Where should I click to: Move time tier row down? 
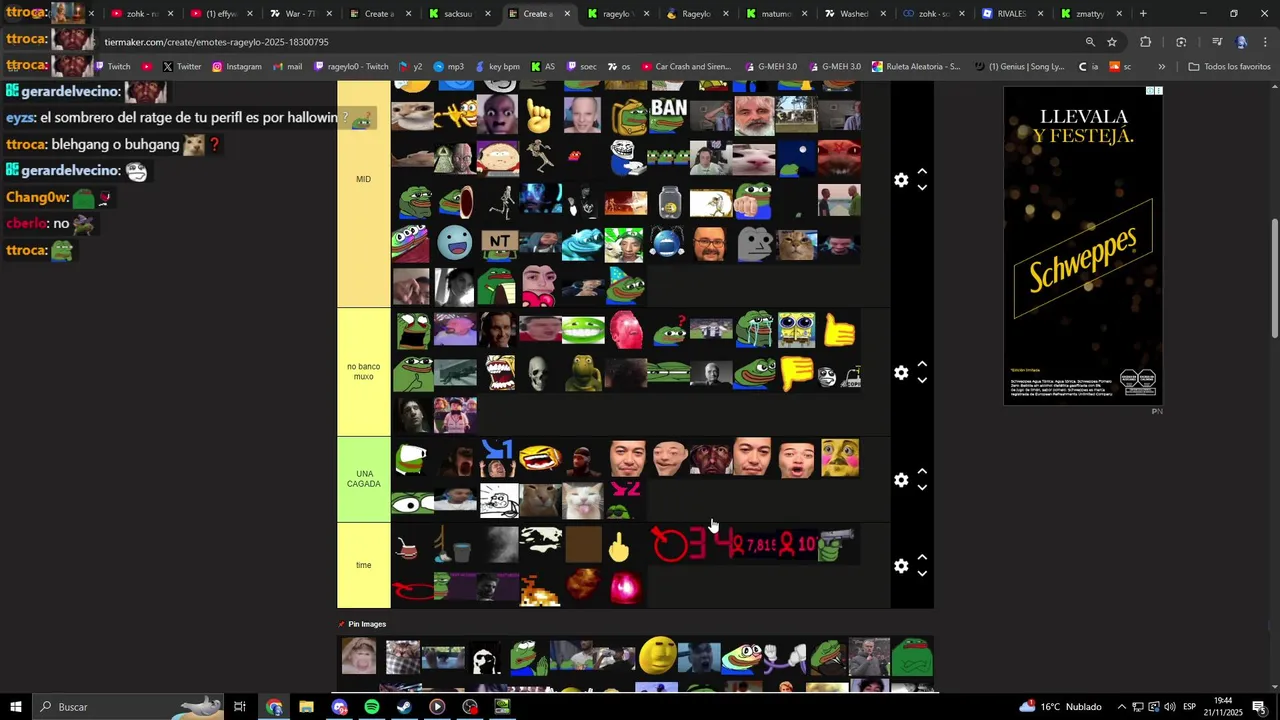click(x=922, y=573)
